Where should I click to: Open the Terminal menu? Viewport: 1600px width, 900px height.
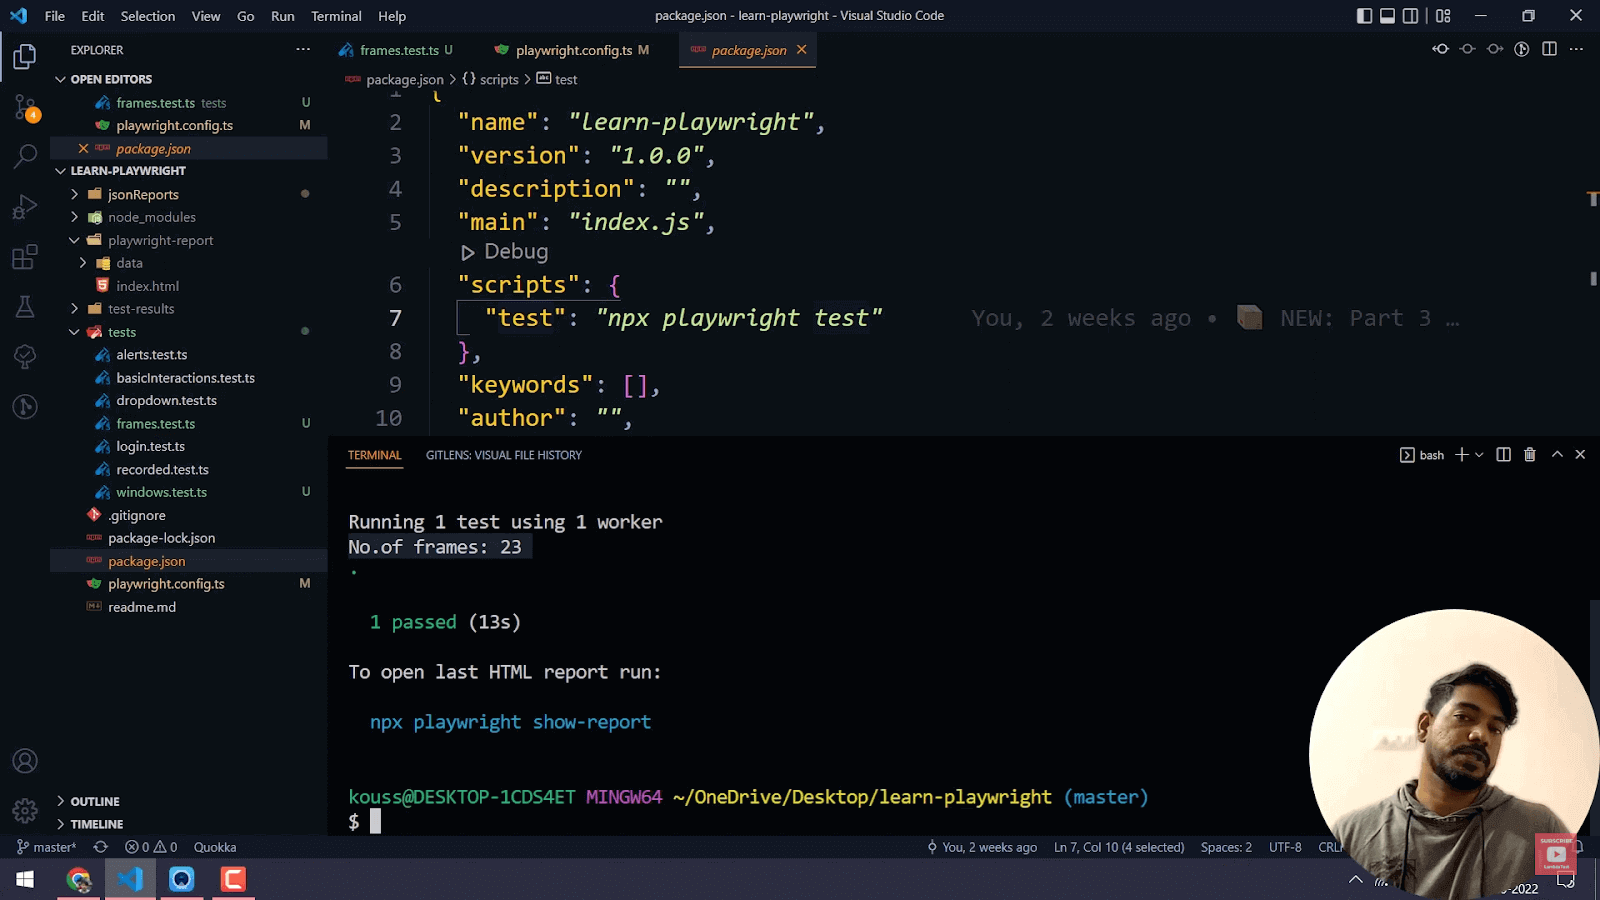tap(336, 16)
